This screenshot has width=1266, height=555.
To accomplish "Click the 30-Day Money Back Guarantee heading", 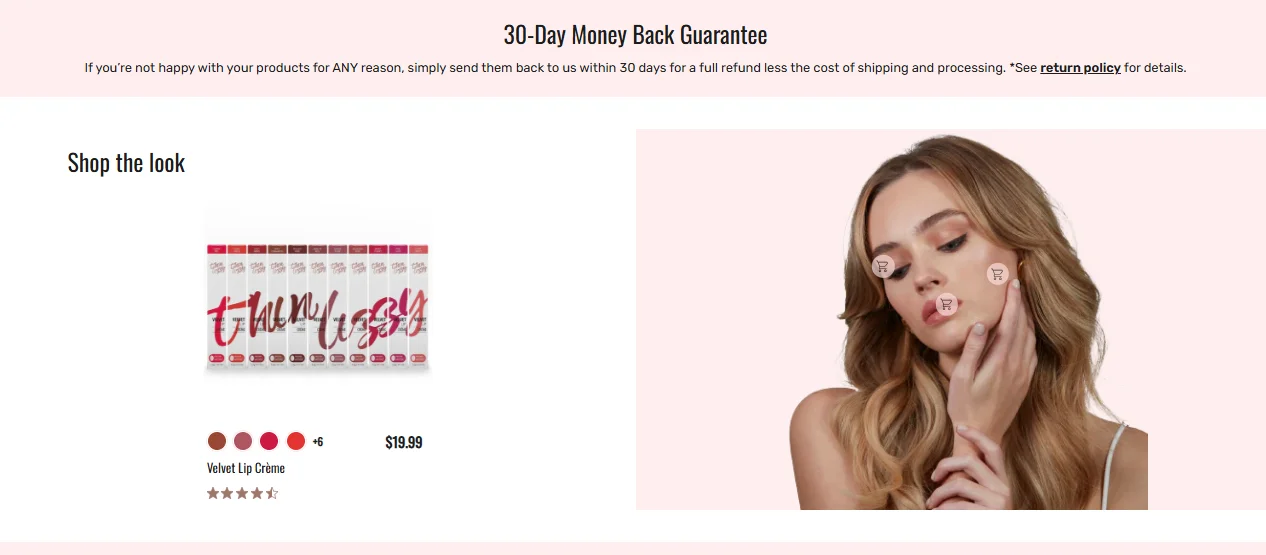I will coord(635,35).
